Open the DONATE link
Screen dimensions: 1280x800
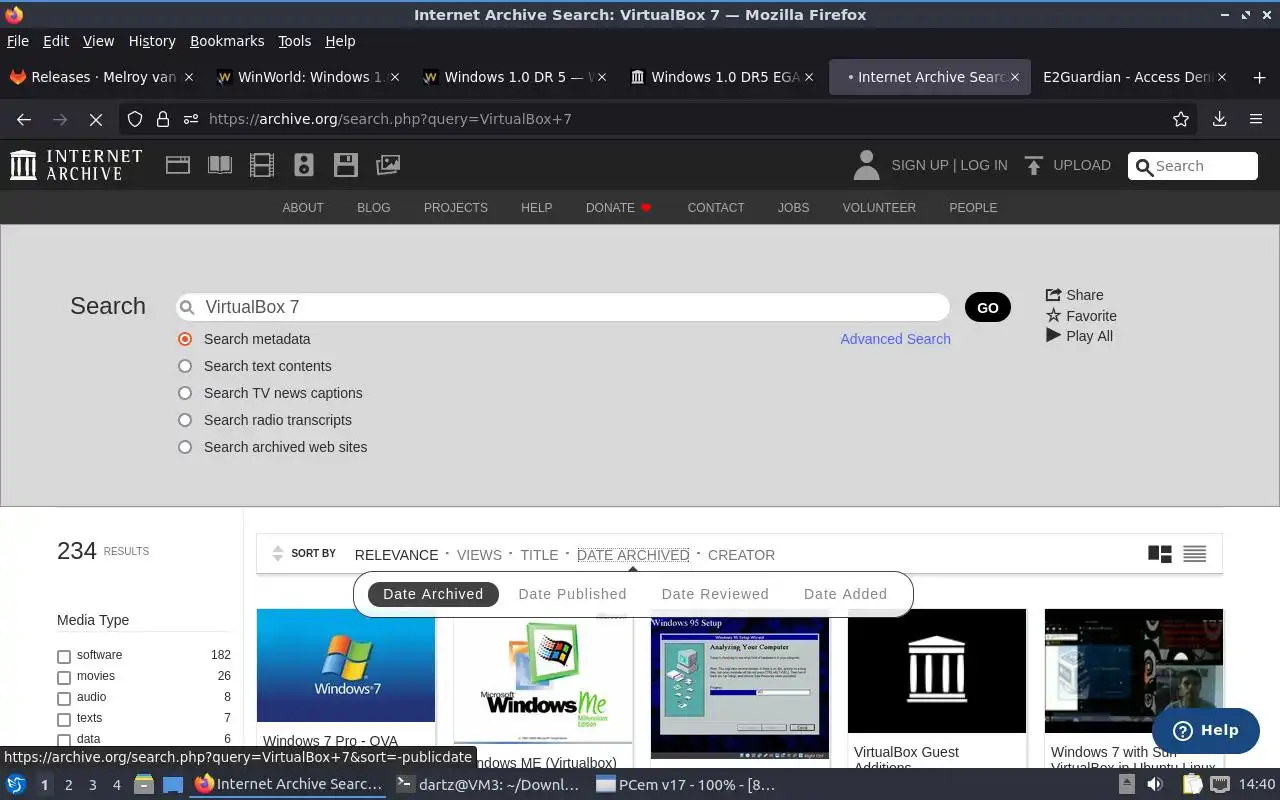tap(618, 208)
